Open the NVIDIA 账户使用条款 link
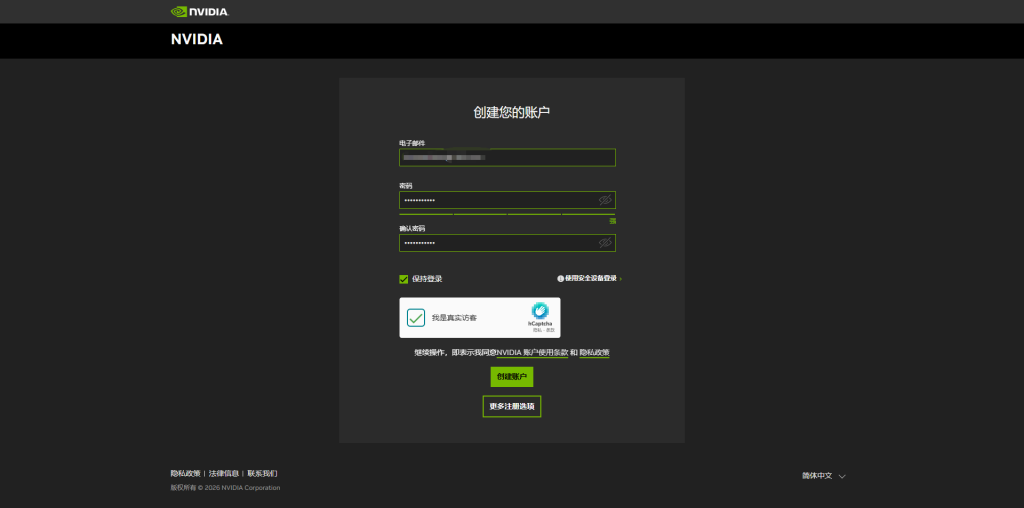Viewport: 1024px width, 508px height. click(532, 353)
